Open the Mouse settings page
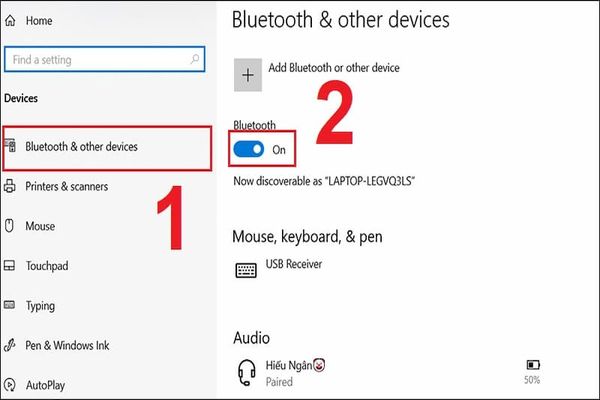 40,226
